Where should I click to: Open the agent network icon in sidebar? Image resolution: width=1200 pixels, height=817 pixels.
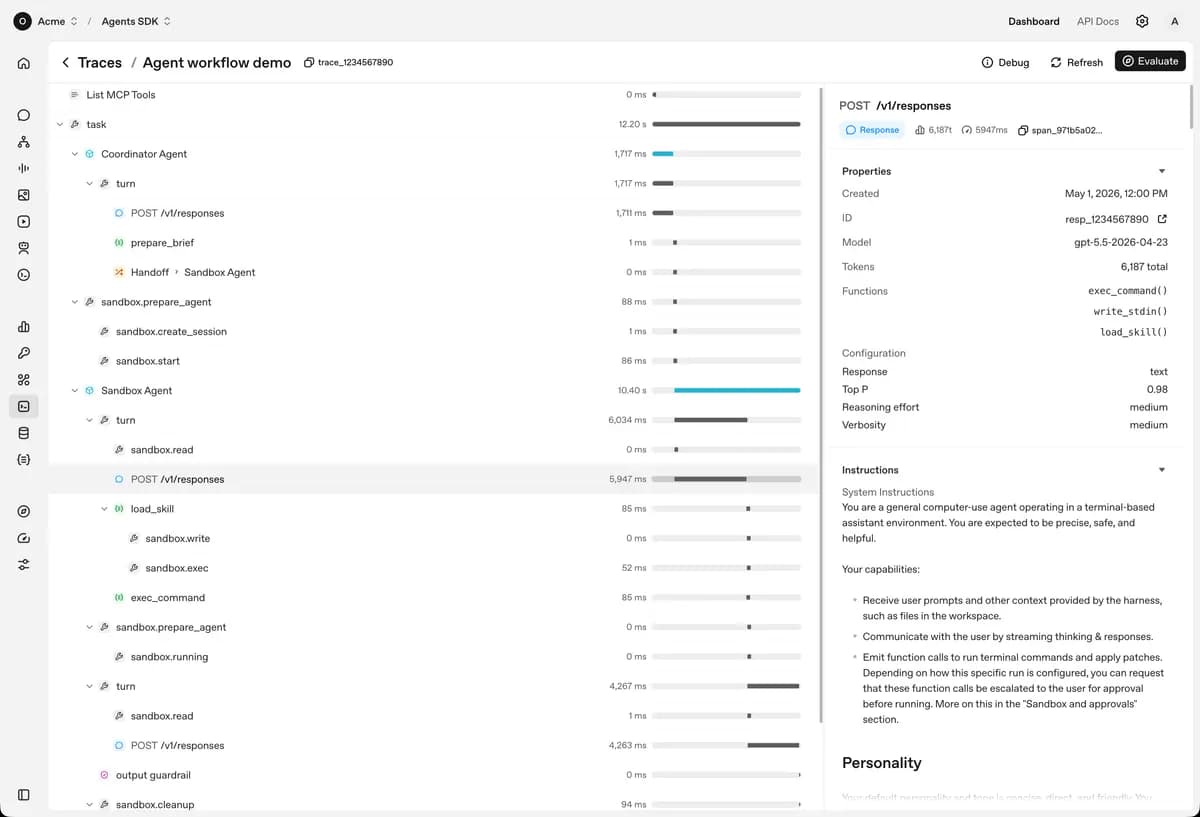[x=24, y=142]
